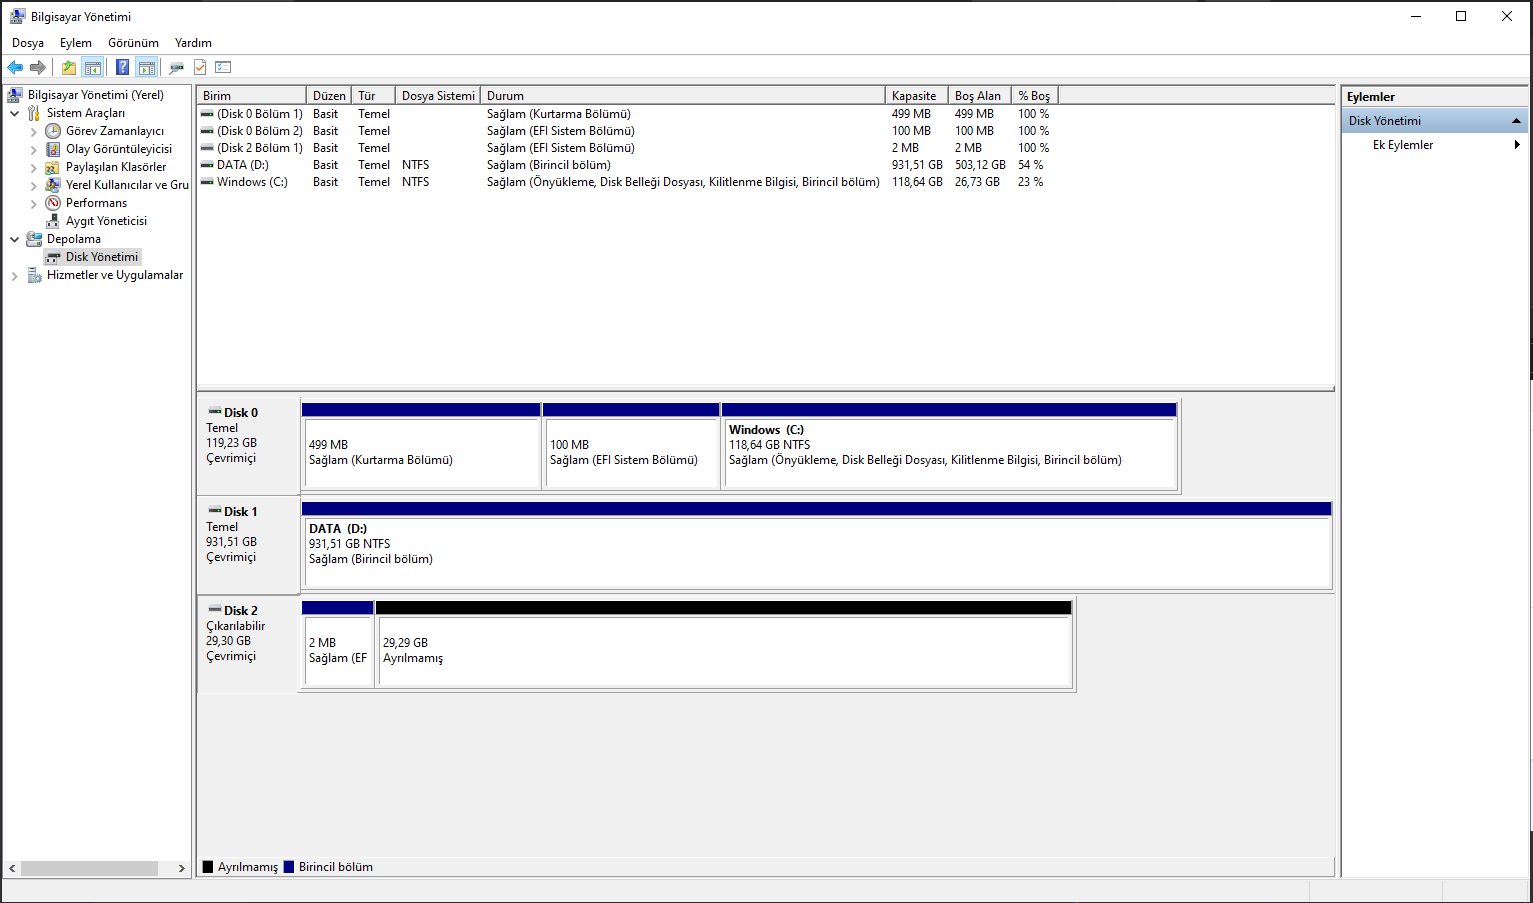Expand the Görev Zamanlayıcı node

(34, 131)
